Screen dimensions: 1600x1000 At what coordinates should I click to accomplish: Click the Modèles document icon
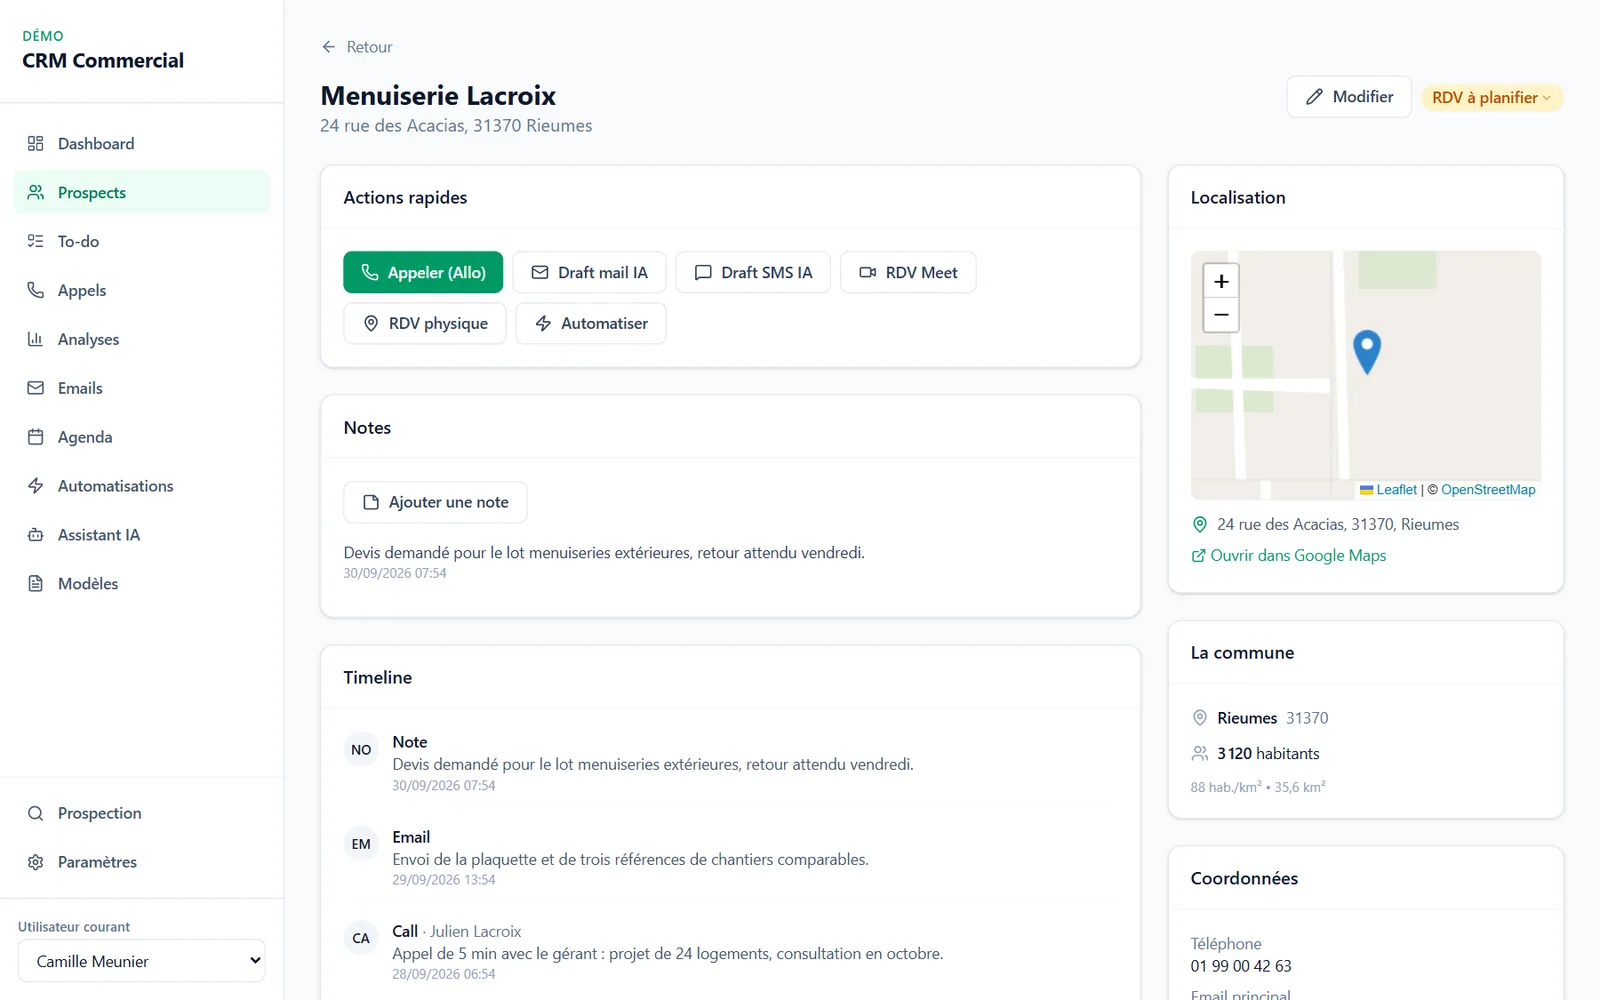(x=36, y=584)
